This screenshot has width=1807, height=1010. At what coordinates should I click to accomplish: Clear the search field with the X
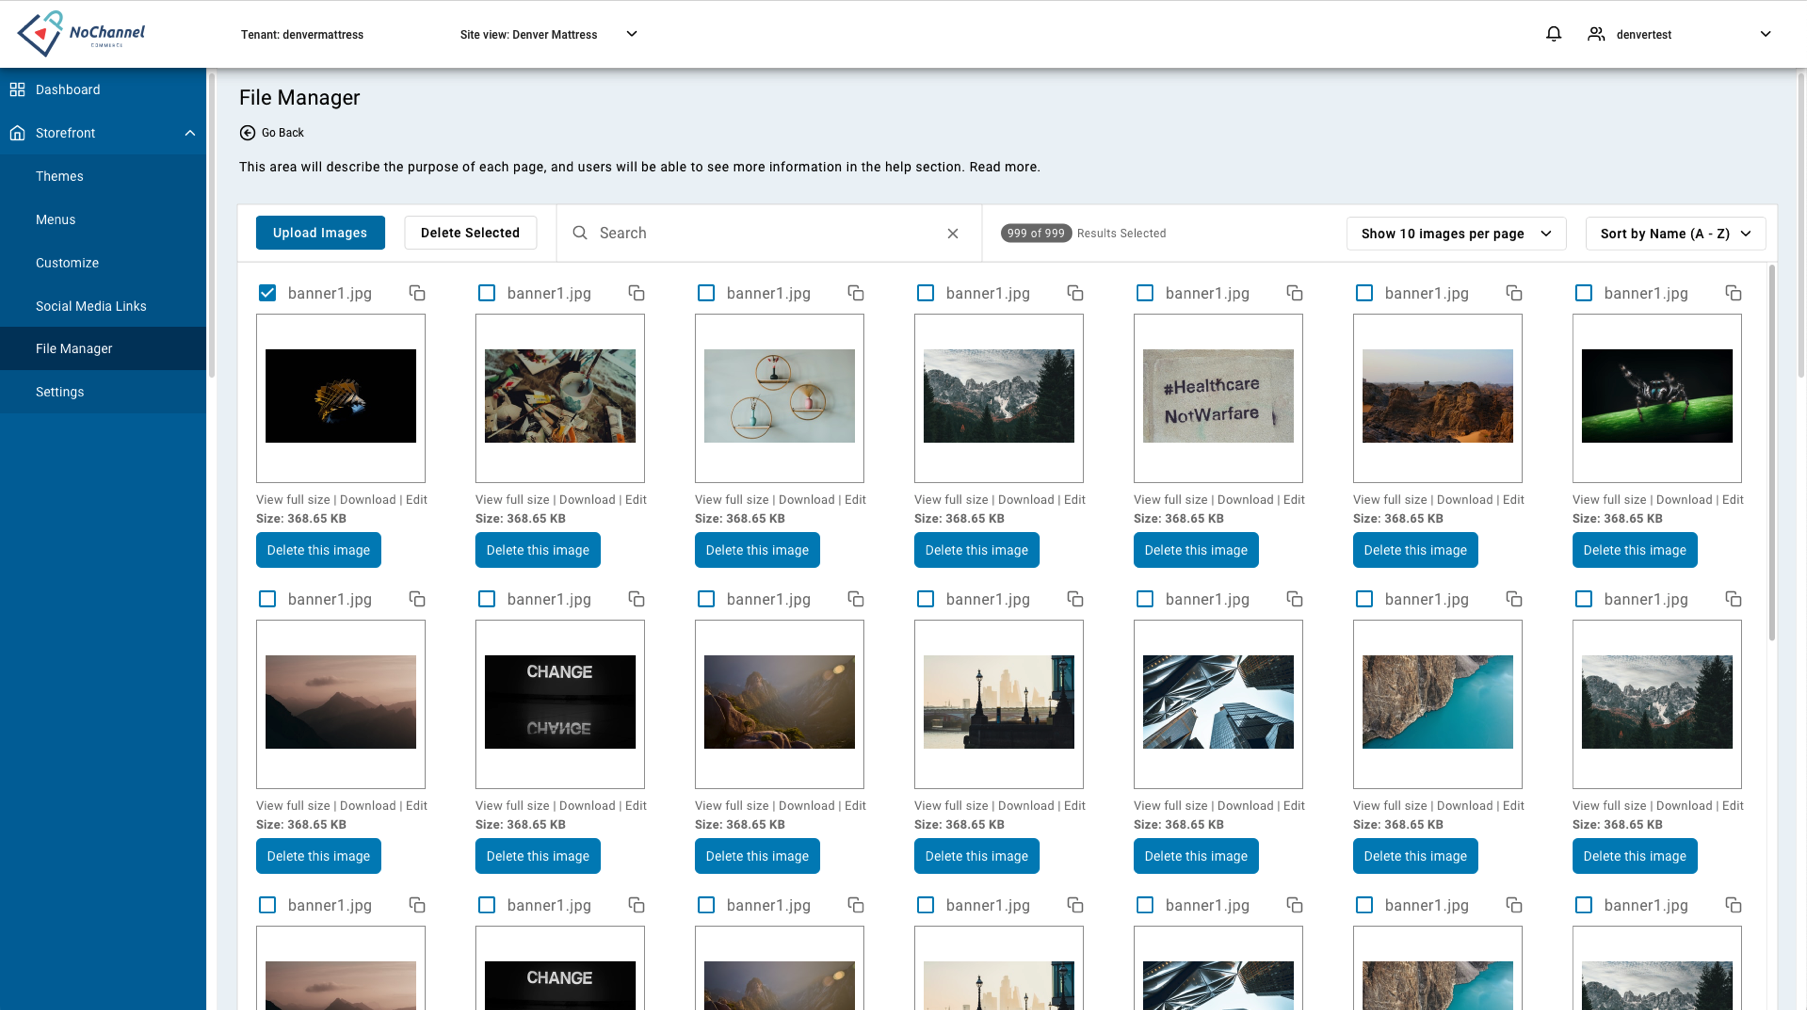(x=953, y=234)
